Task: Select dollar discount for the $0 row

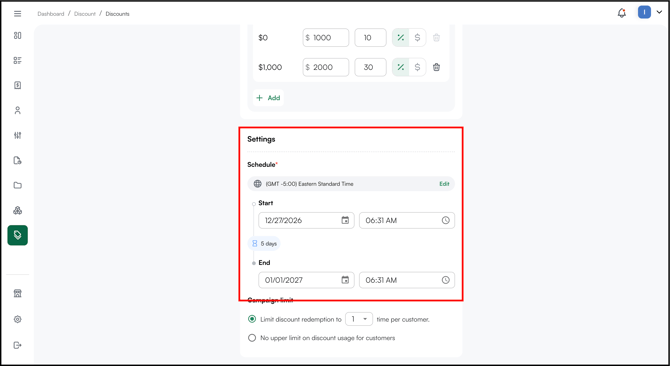Action: click(417, 38)
